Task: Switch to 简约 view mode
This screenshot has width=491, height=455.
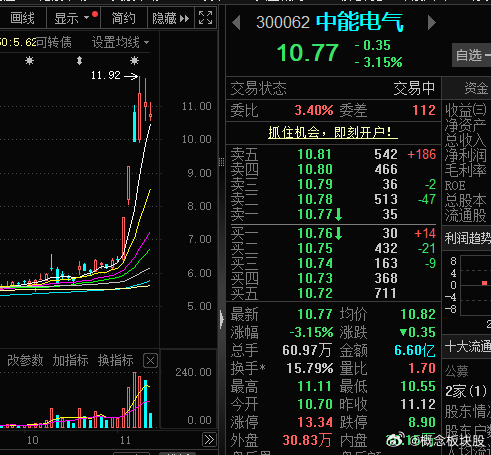Action: pos(124,18)
